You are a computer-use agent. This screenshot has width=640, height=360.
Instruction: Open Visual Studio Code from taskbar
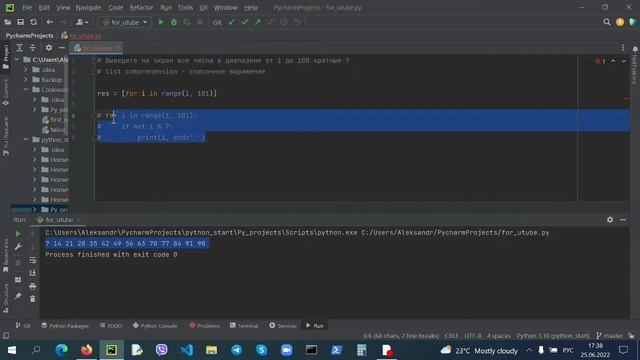tap(187, 350)
